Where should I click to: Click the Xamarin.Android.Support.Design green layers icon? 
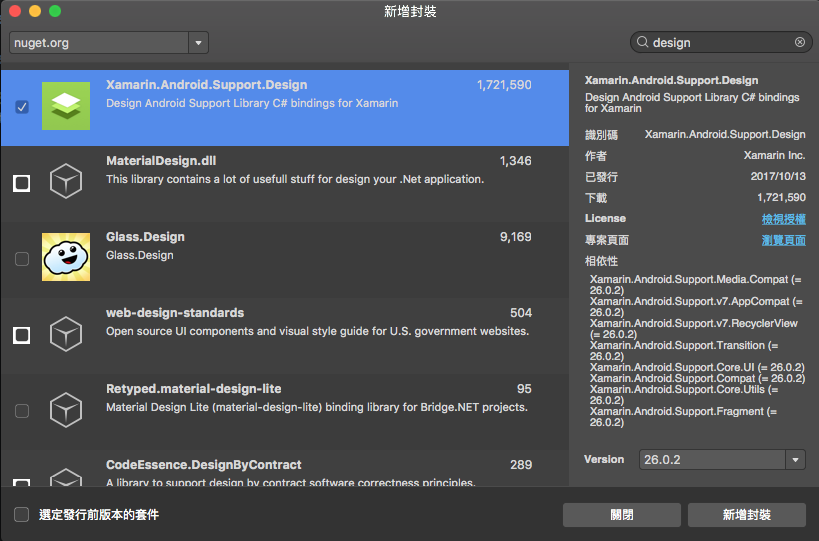66,106
